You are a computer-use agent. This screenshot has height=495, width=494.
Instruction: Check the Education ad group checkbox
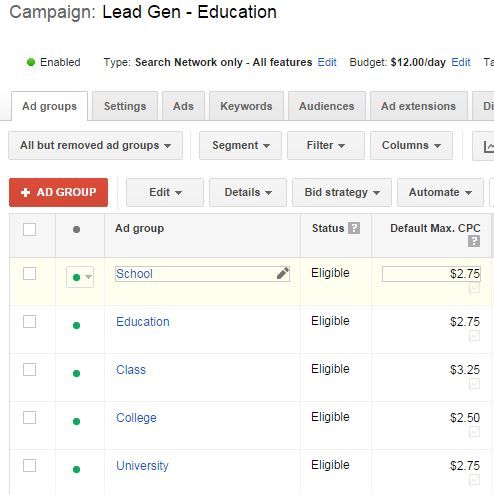point(29,322)
